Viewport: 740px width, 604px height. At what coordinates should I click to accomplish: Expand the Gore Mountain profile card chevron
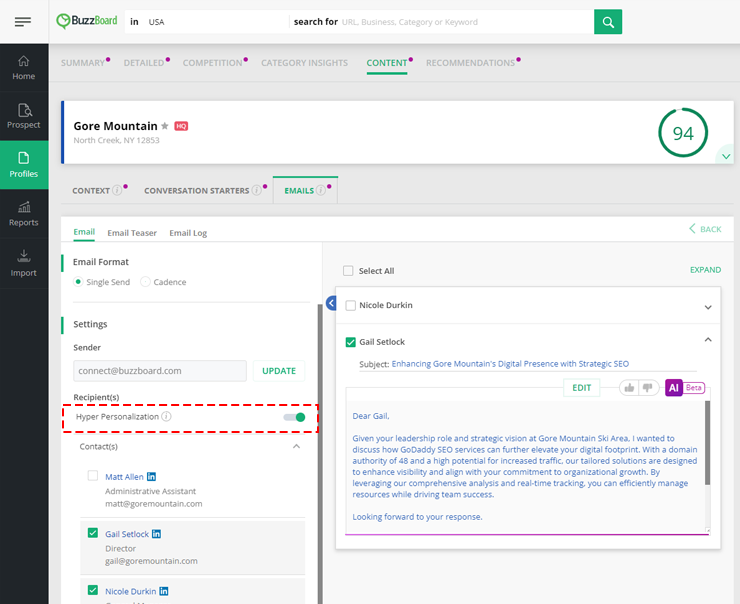point(726,156)
